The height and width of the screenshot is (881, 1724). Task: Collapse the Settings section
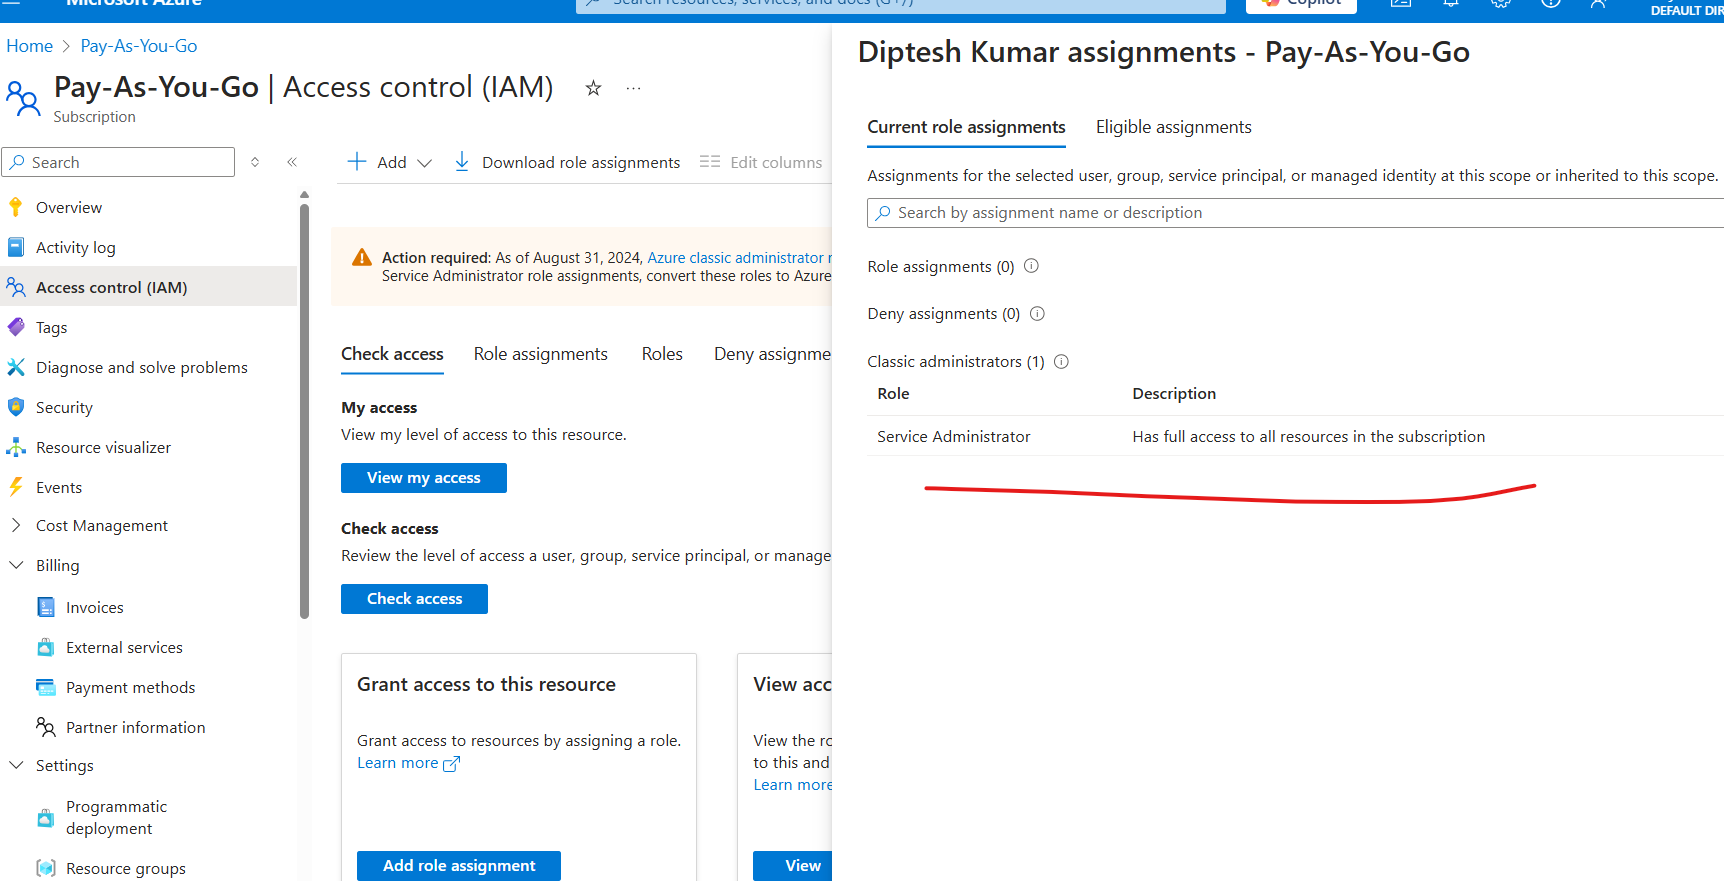(15, 765)
